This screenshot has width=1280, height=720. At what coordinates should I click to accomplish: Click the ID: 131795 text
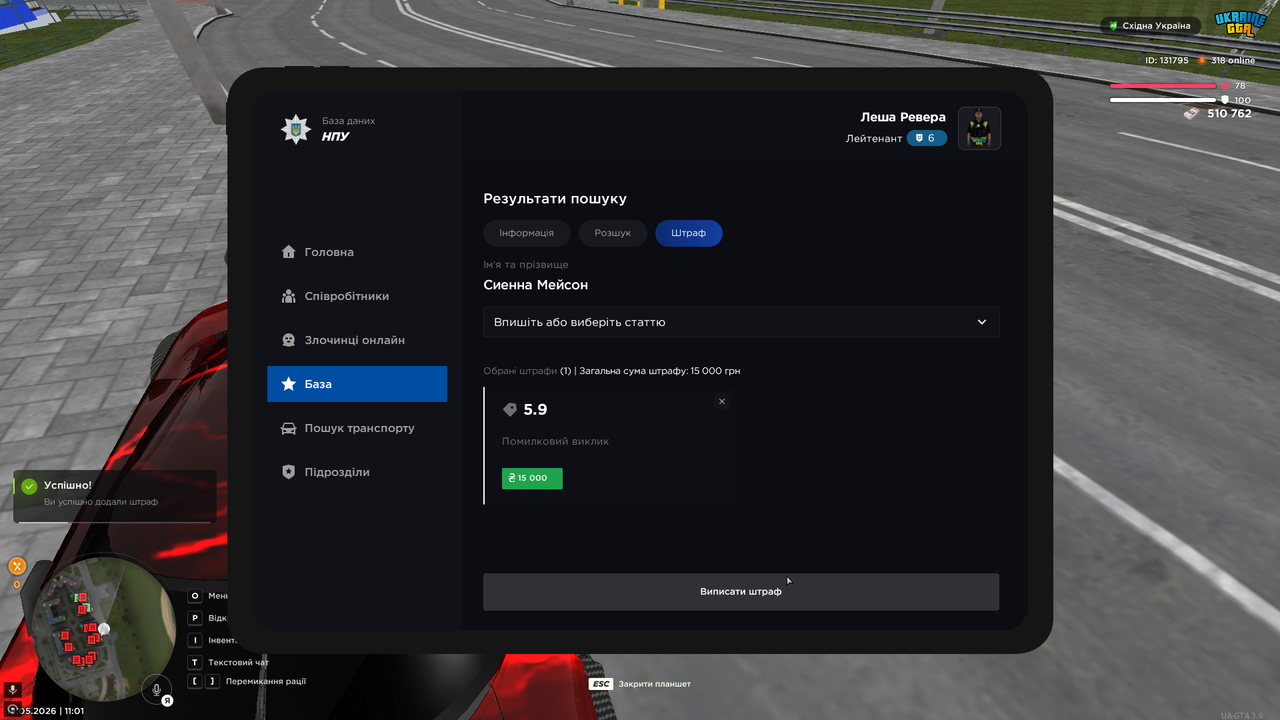pyautogui.click(x=1167, y=60)
